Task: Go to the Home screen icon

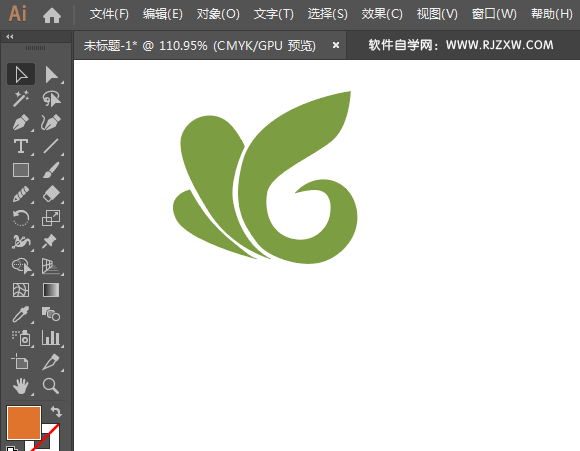Action: tap(52, 15)
